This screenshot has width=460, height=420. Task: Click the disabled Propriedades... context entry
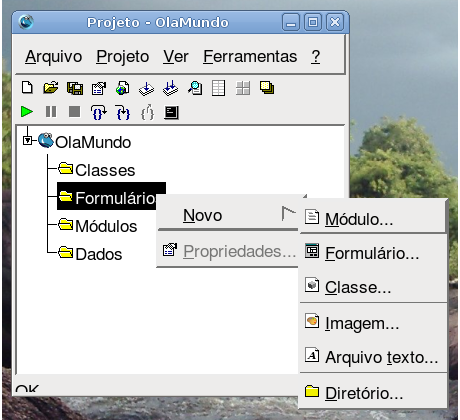228,251
